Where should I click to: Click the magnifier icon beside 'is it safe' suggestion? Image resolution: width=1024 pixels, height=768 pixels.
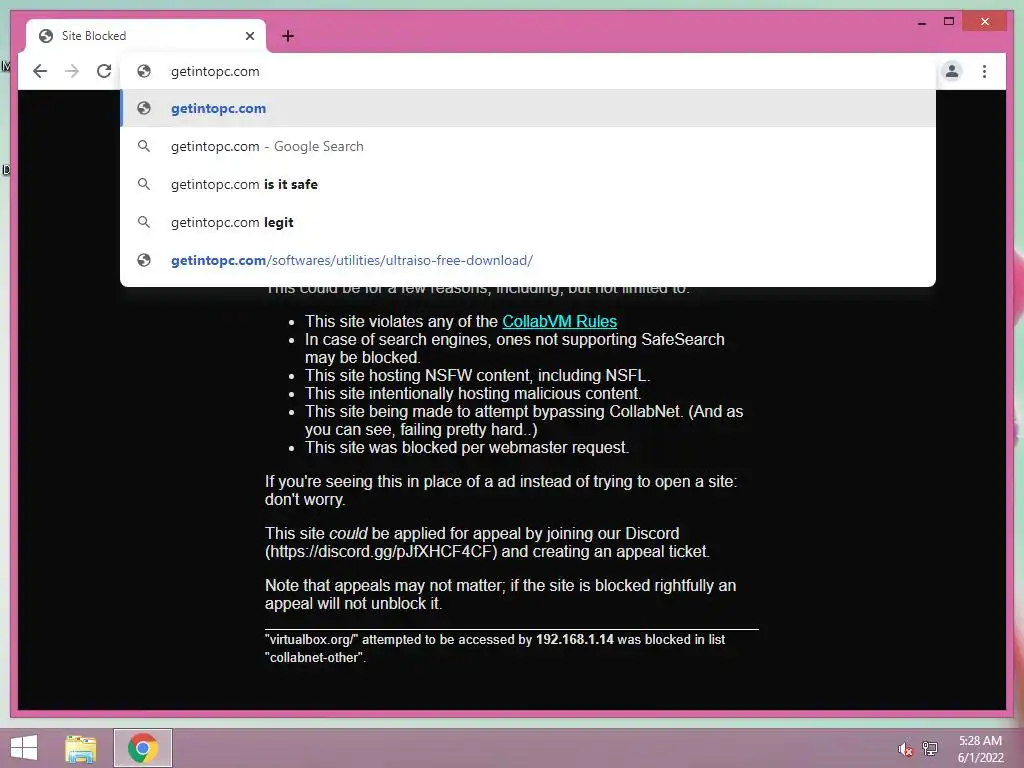pos(144,184)
